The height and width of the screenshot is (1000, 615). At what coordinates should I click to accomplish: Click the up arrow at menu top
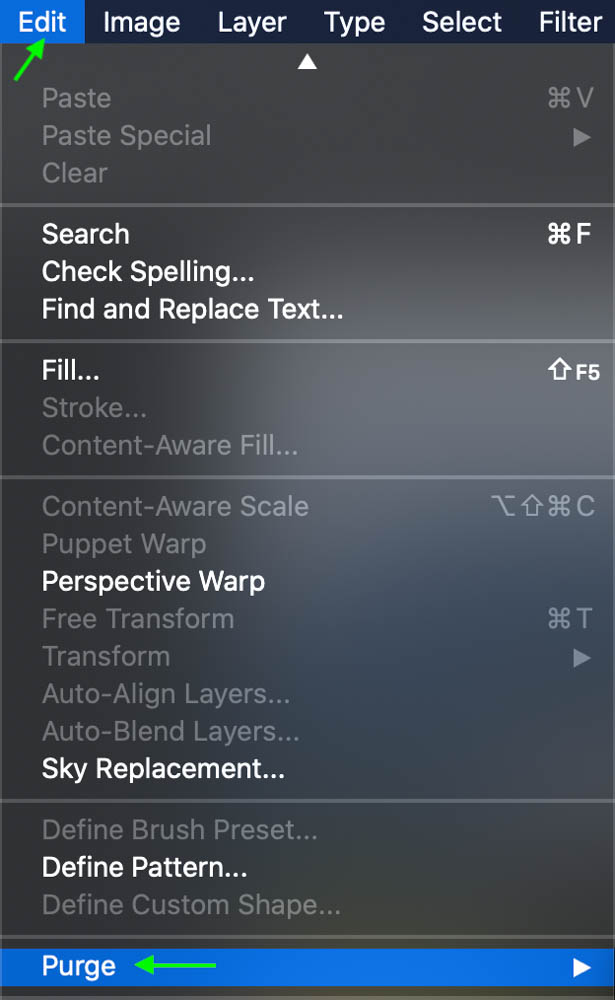coord(308,62)
